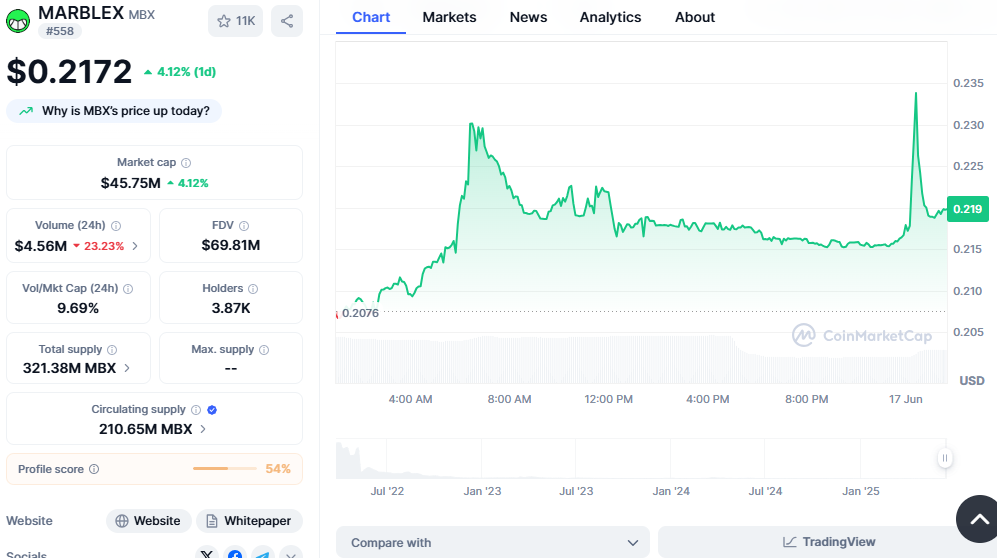Open FDV info icon
Viewport: 997px width, 558px height.
coord(244,226)
